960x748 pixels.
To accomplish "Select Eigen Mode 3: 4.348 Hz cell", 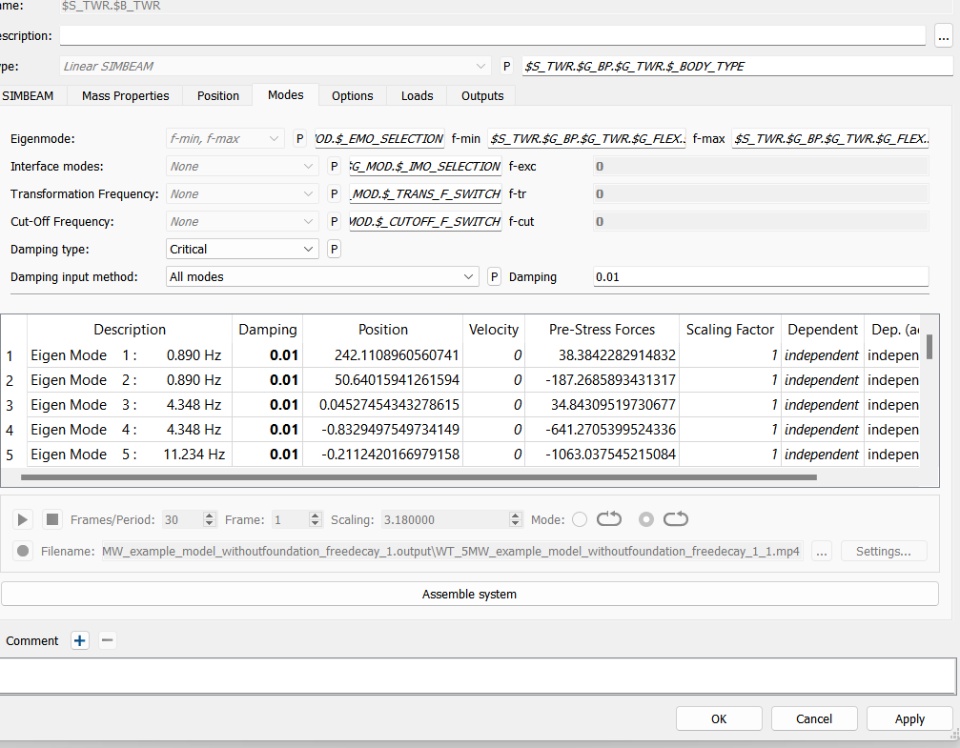I will point(129,405).
